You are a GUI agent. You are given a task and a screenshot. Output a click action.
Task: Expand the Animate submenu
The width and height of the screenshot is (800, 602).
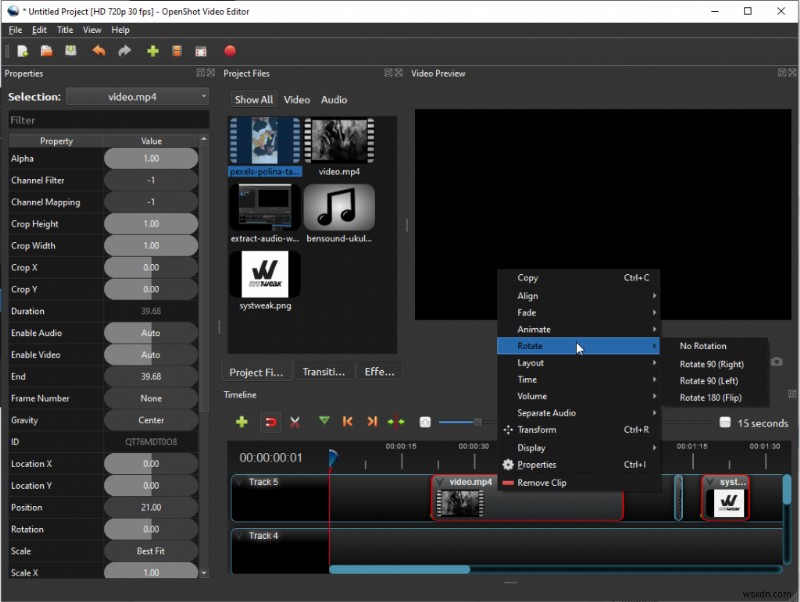click(x=579, y=330)
